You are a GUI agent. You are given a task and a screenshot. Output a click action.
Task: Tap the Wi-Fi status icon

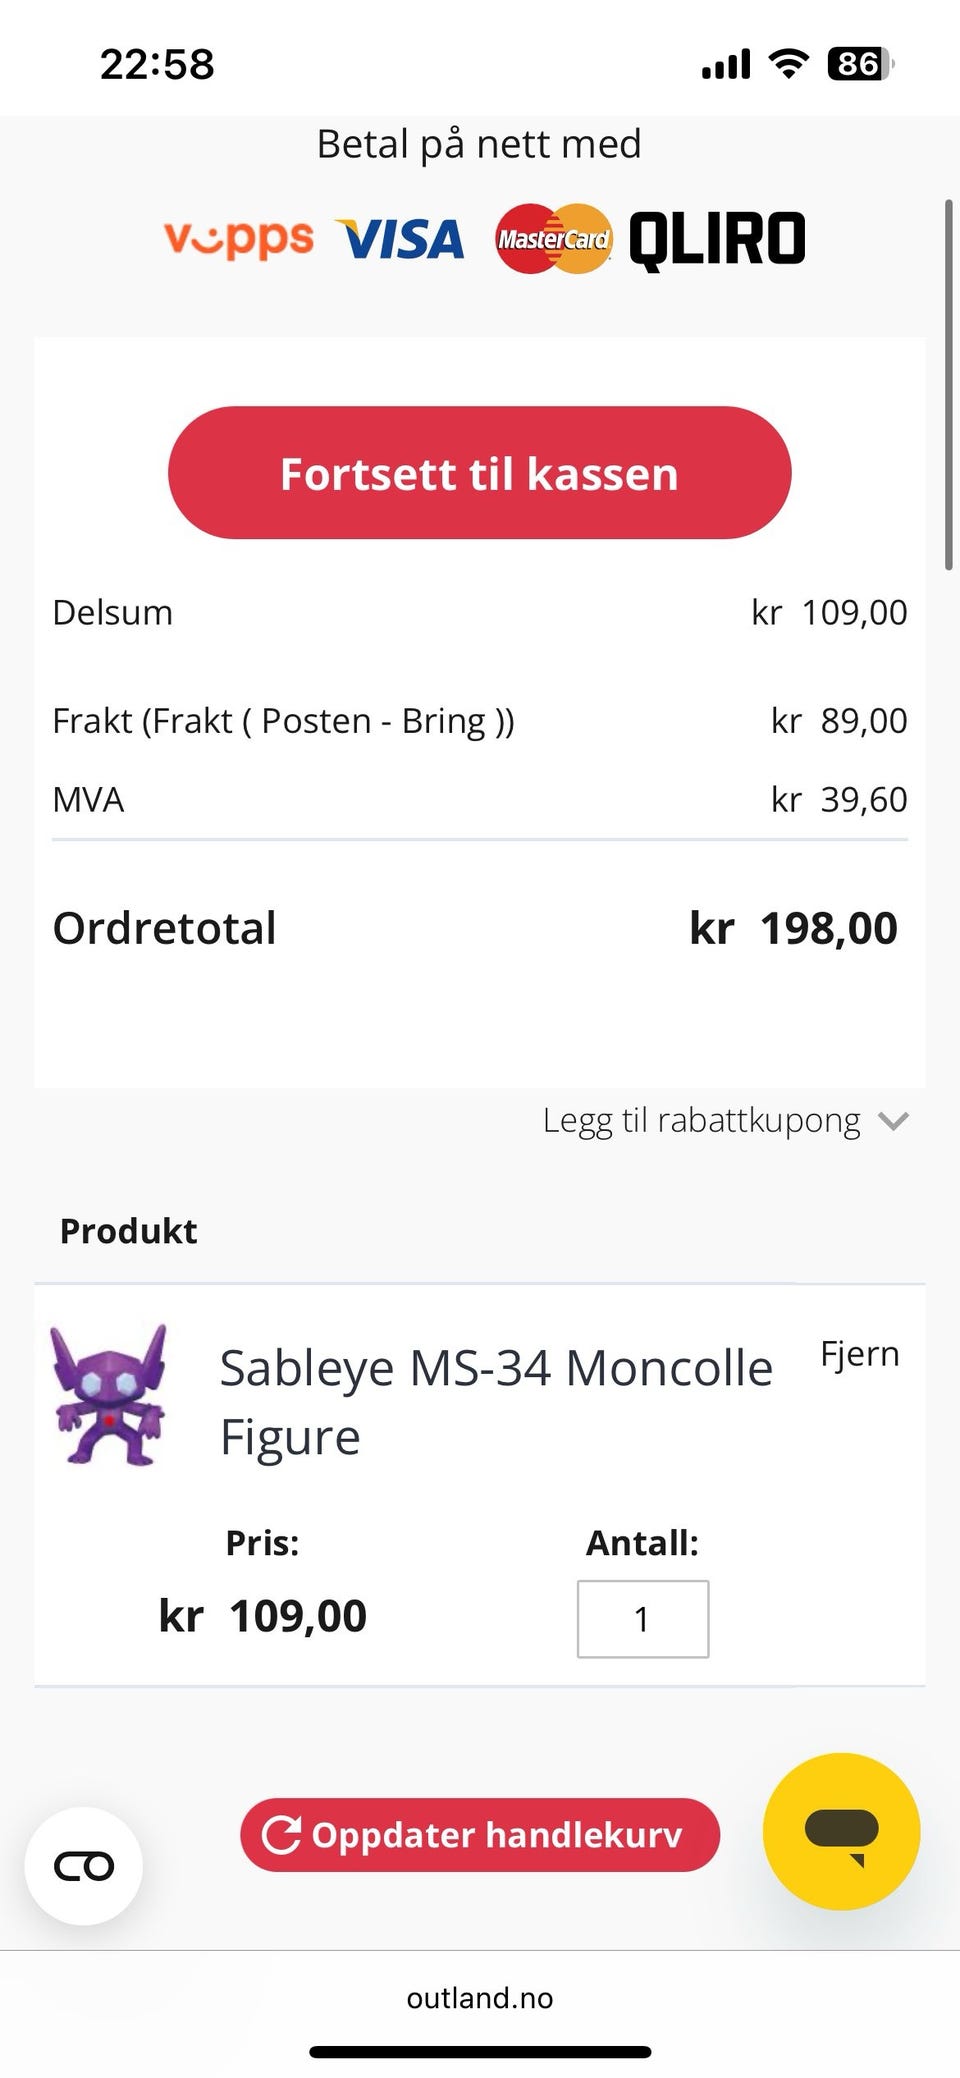click(788, 65)
